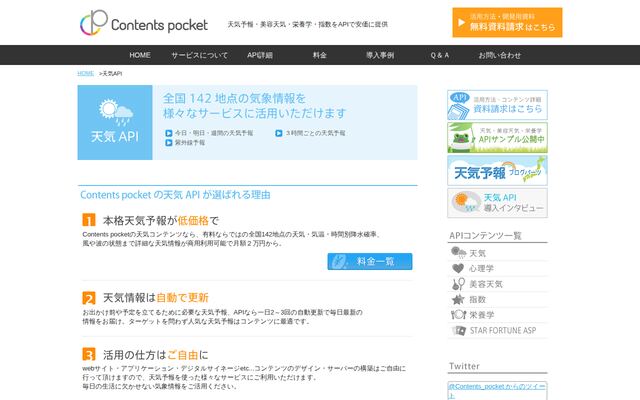Open 栄養学 in API contents list
This screenshot has width=640, height=400.
pos(482,315)
